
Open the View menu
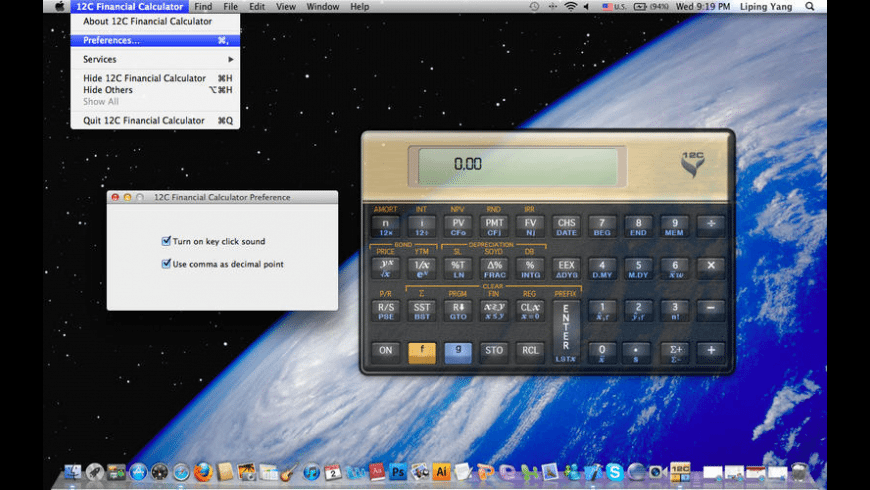click(x=286, y=7)
